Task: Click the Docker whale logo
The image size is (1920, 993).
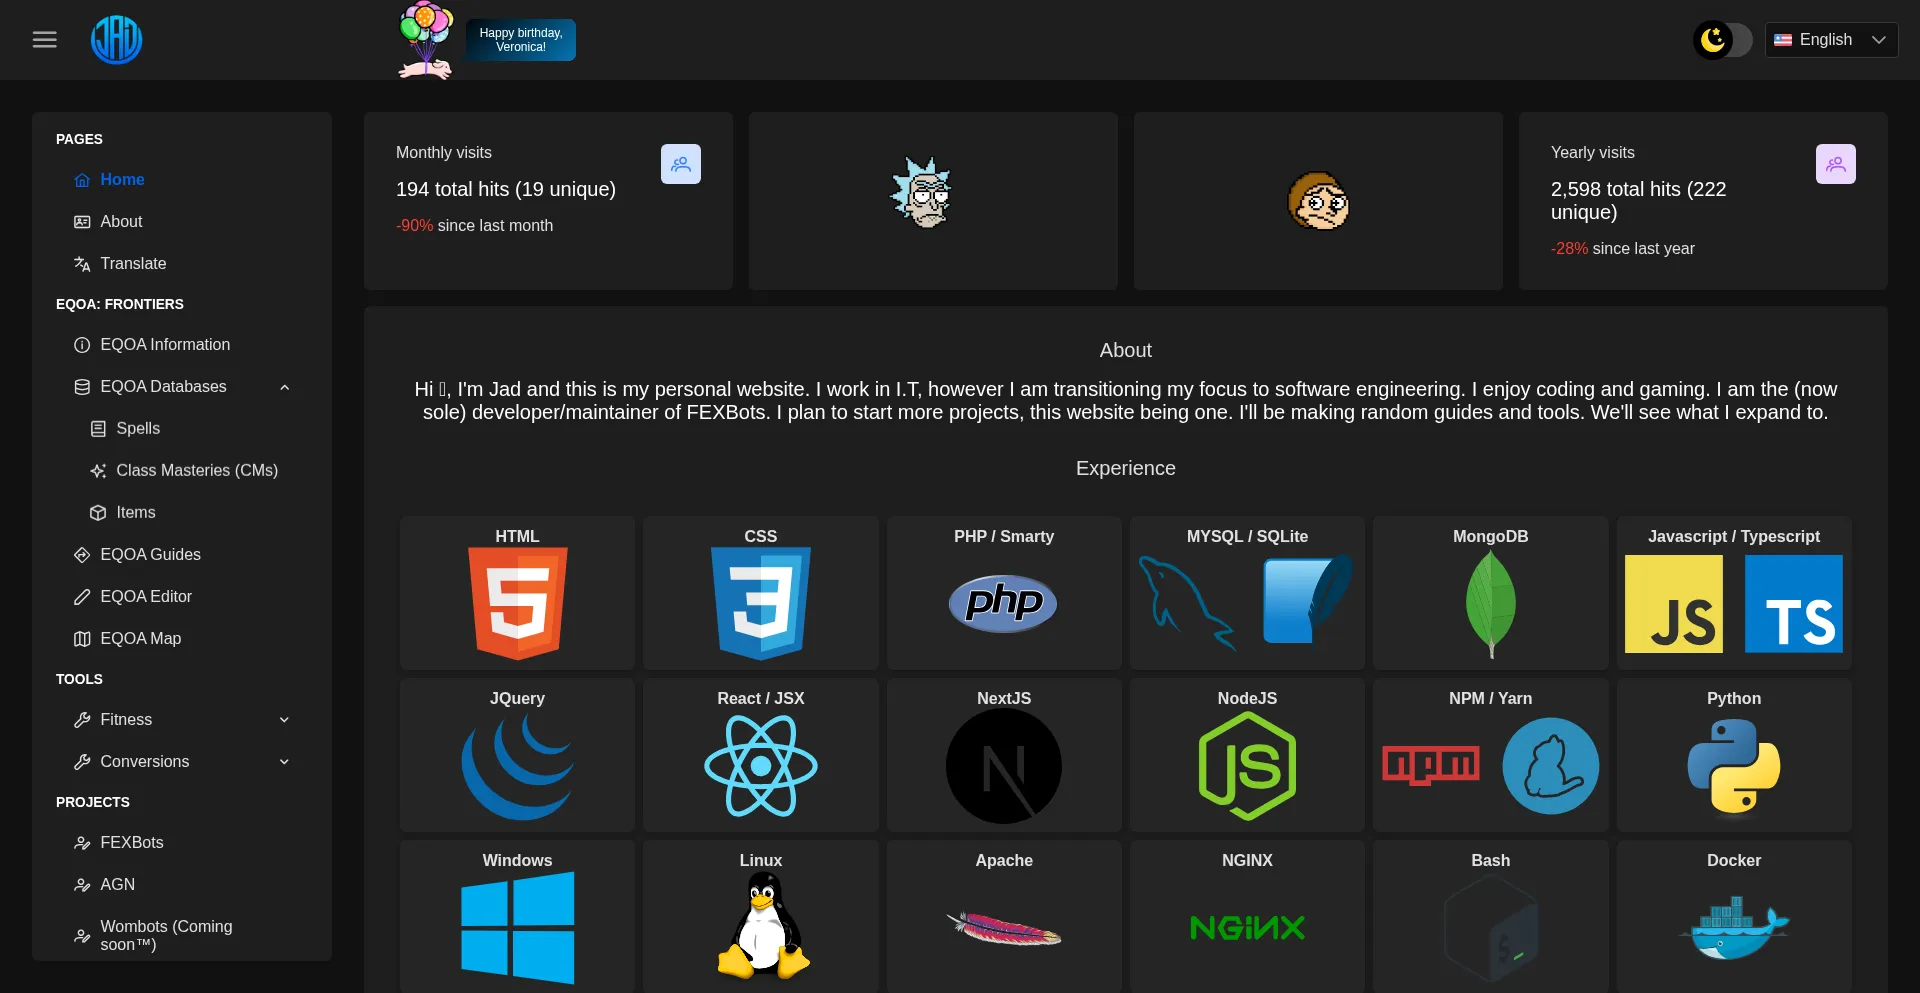Action: tap(1734, 927)
